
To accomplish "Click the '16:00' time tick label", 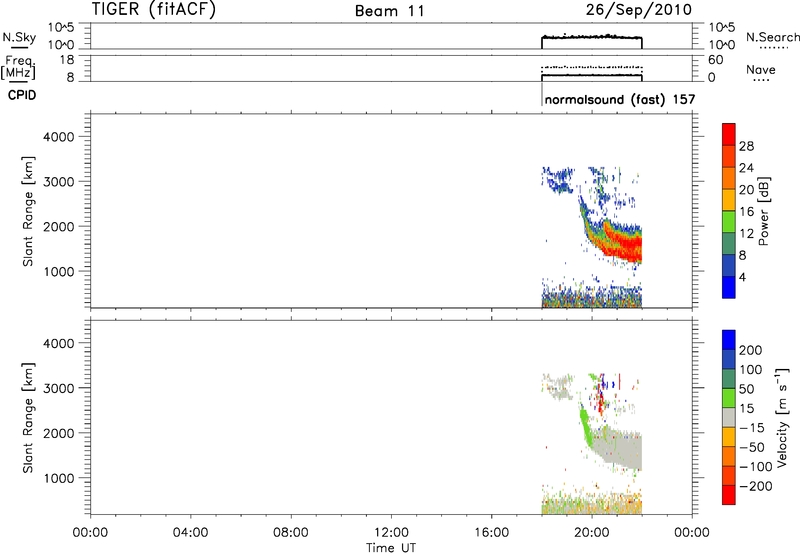I will point(491,533).
